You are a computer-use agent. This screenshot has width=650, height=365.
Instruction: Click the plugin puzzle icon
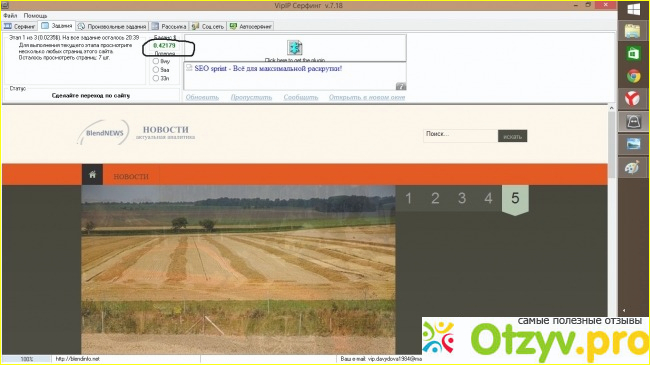pyautogui.click(x=295, y=48)
